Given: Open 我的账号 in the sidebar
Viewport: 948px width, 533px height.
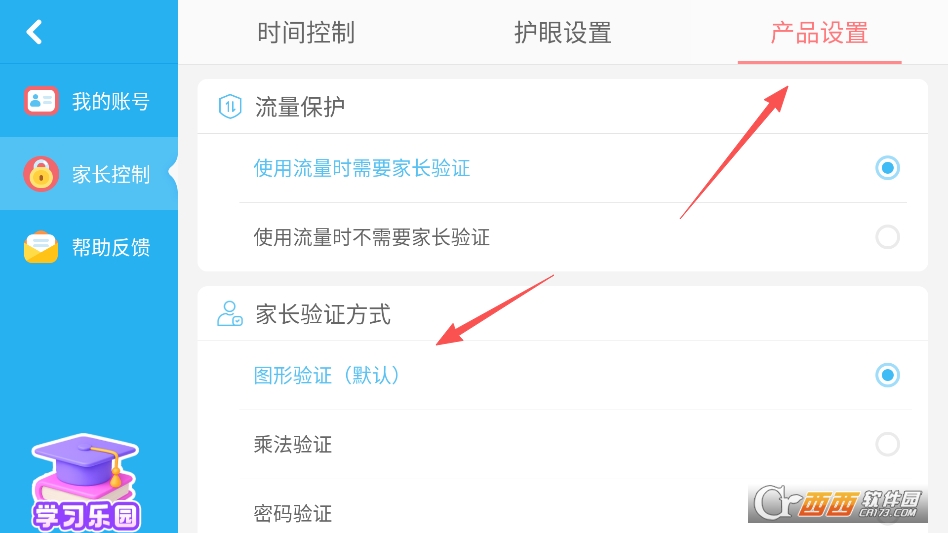Looking at the screenshot, I should [110, 102].
